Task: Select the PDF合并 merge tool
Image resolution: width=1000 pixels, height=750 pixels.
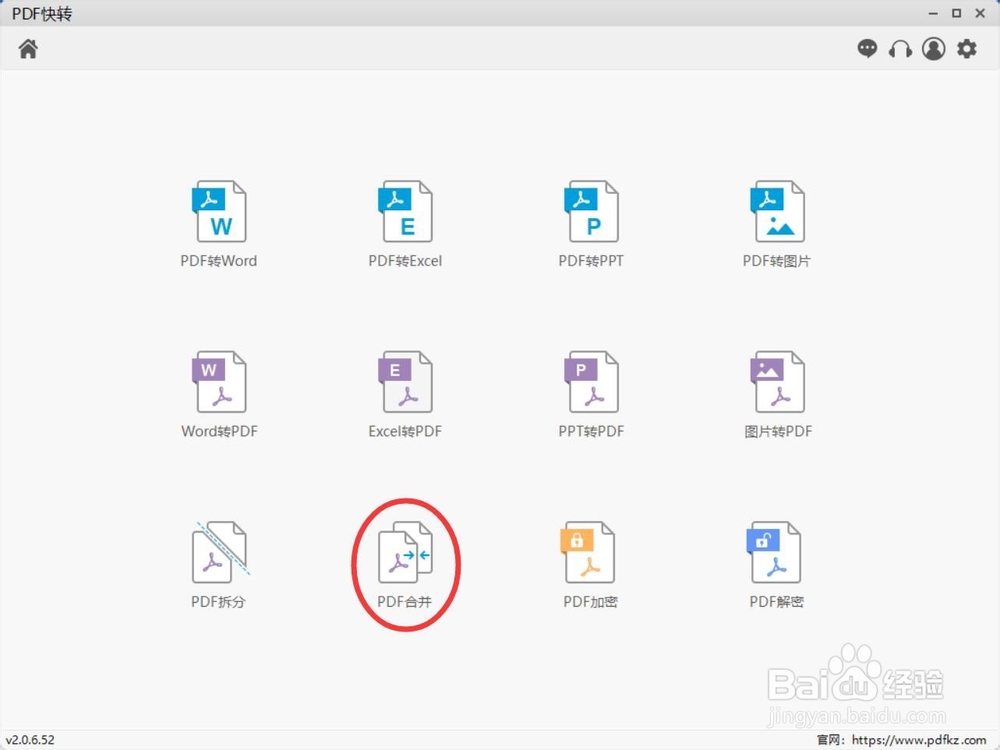Action: click(x=405, y=564)
